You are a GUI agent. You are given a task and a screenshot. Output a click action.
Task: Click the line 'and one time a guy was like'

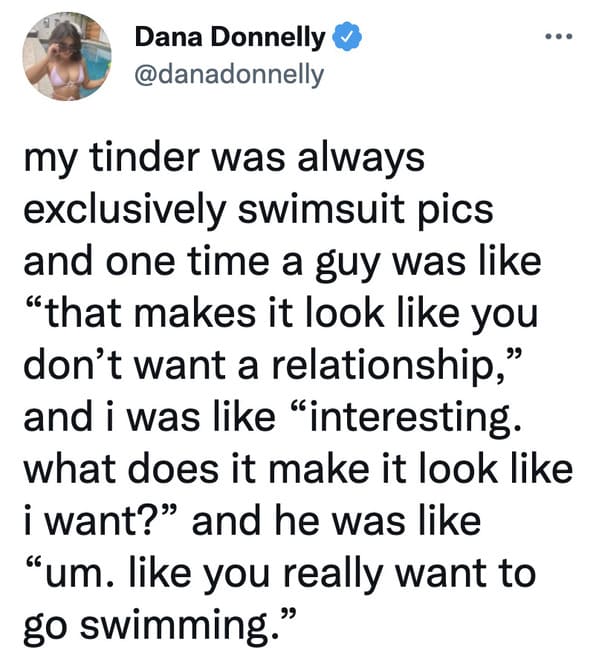282,263
